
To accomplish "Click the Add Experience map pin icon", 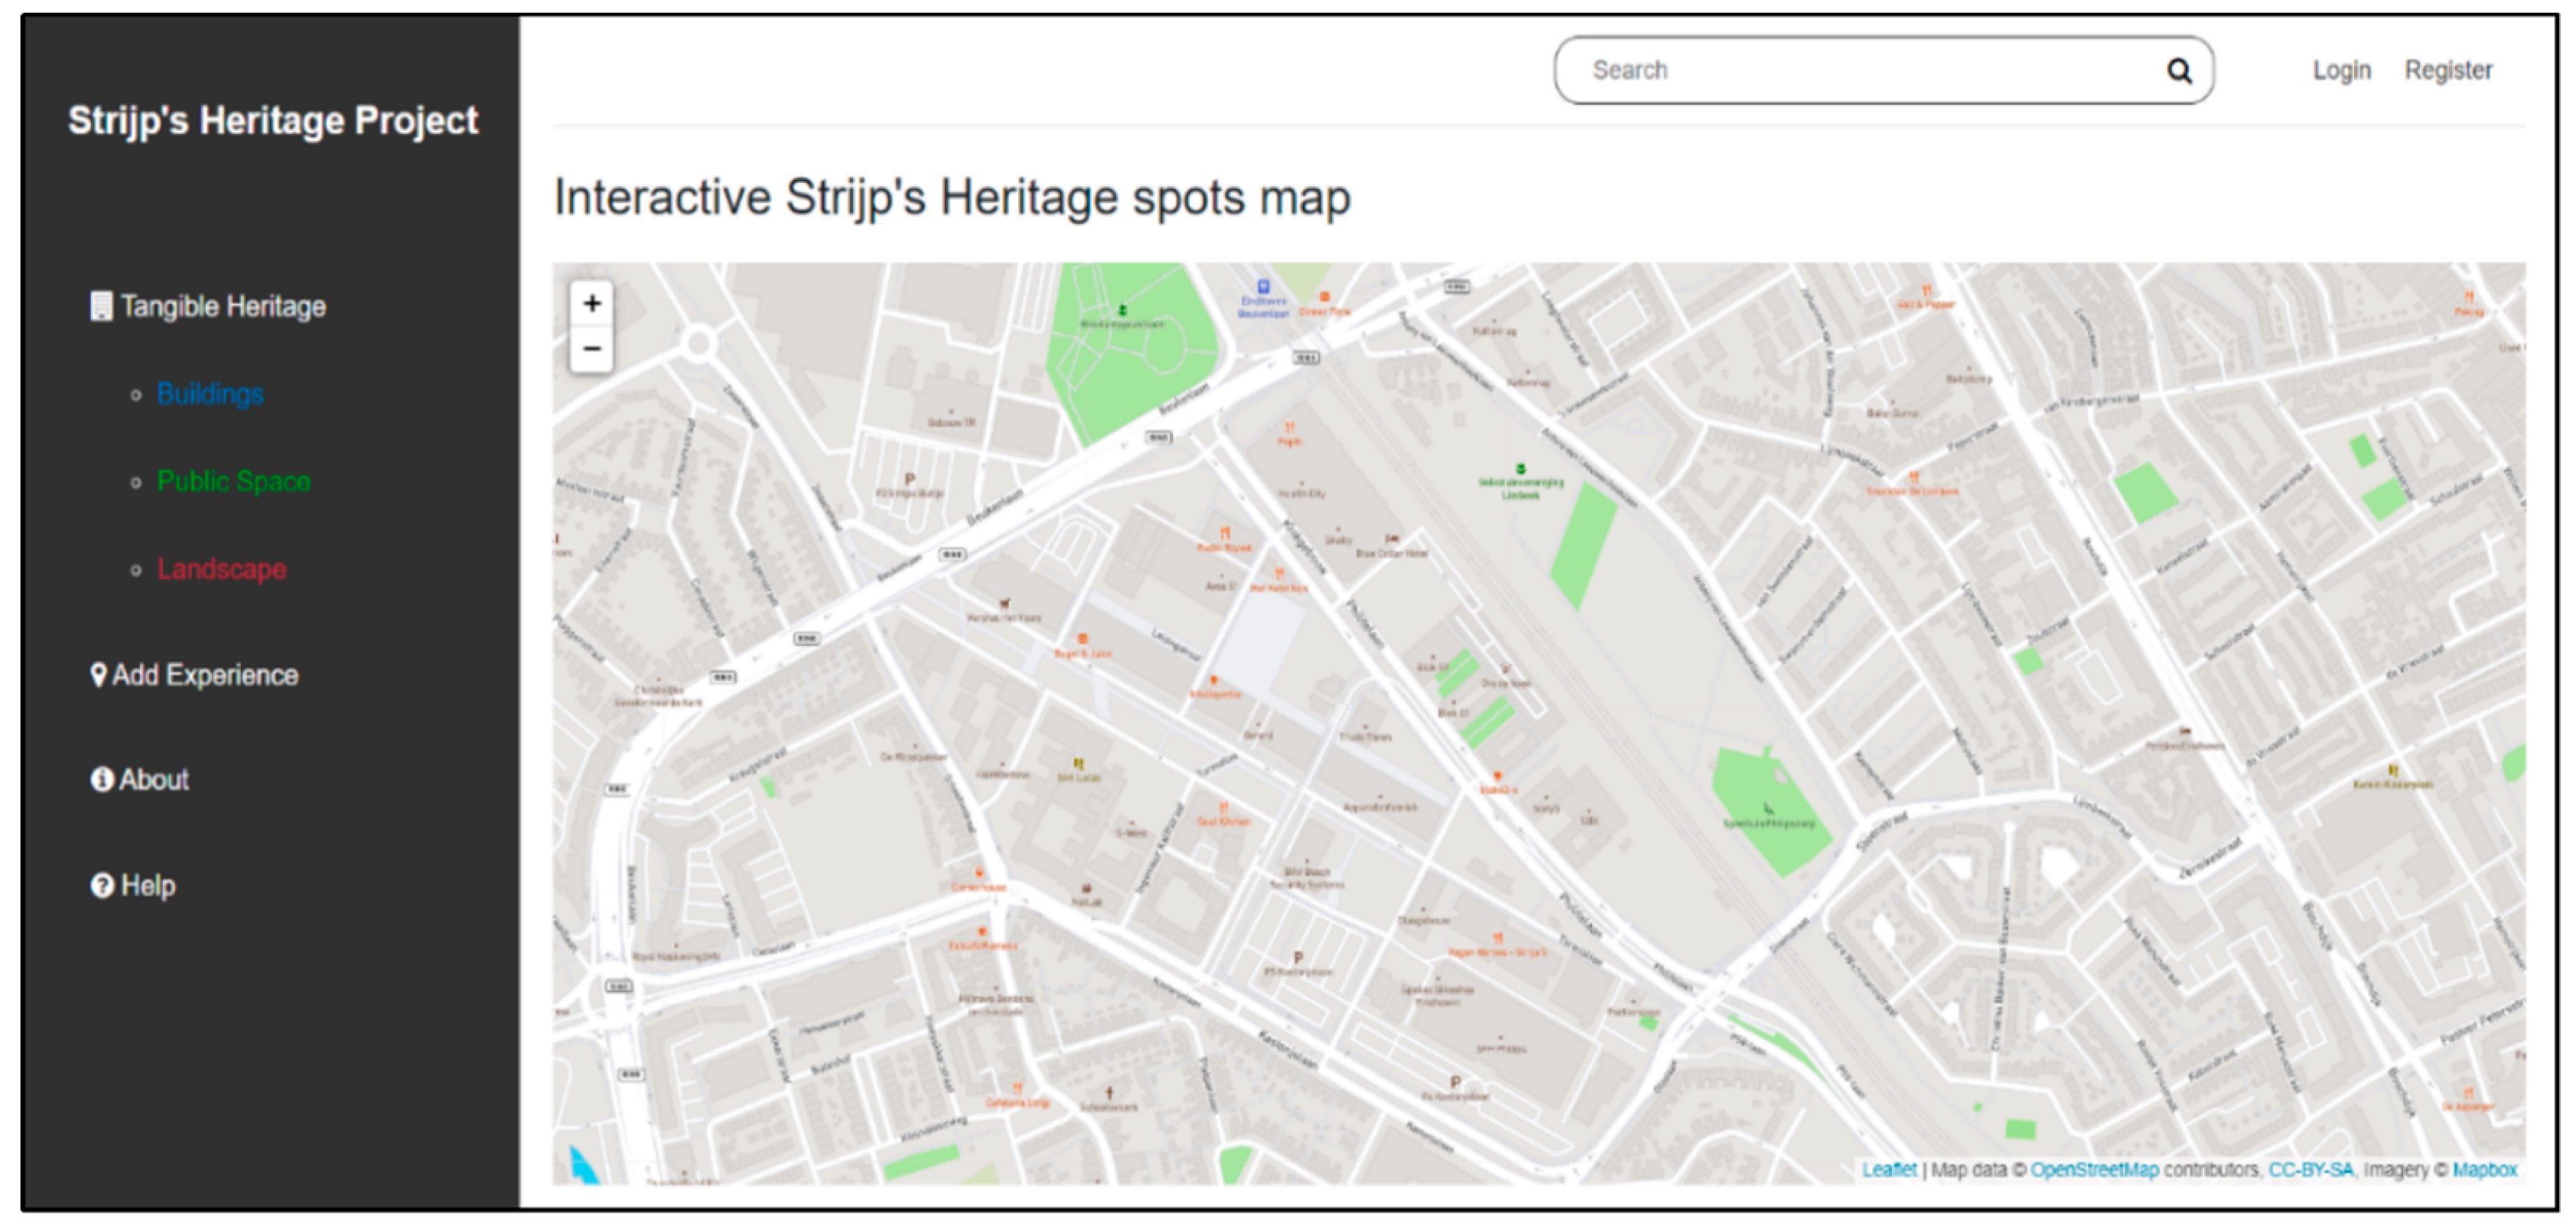I will point(98,675).
